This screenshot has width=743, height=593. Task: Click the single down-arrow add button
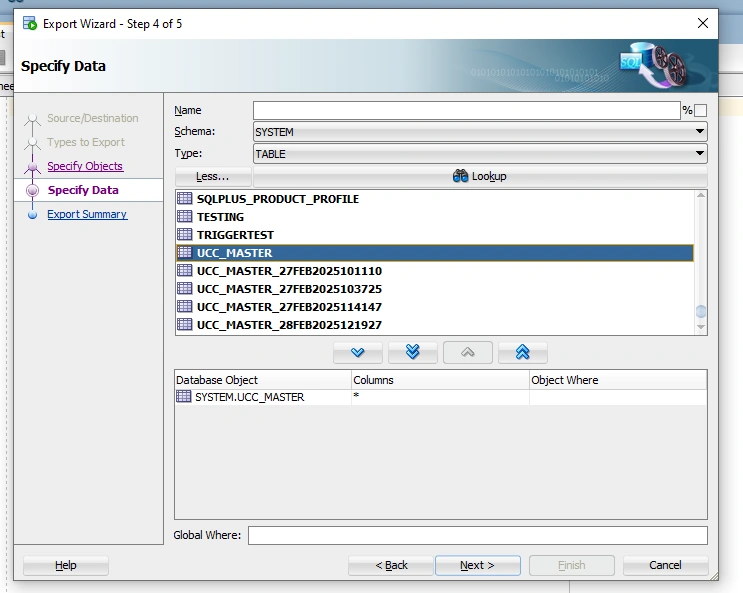[x=358, y=352]
